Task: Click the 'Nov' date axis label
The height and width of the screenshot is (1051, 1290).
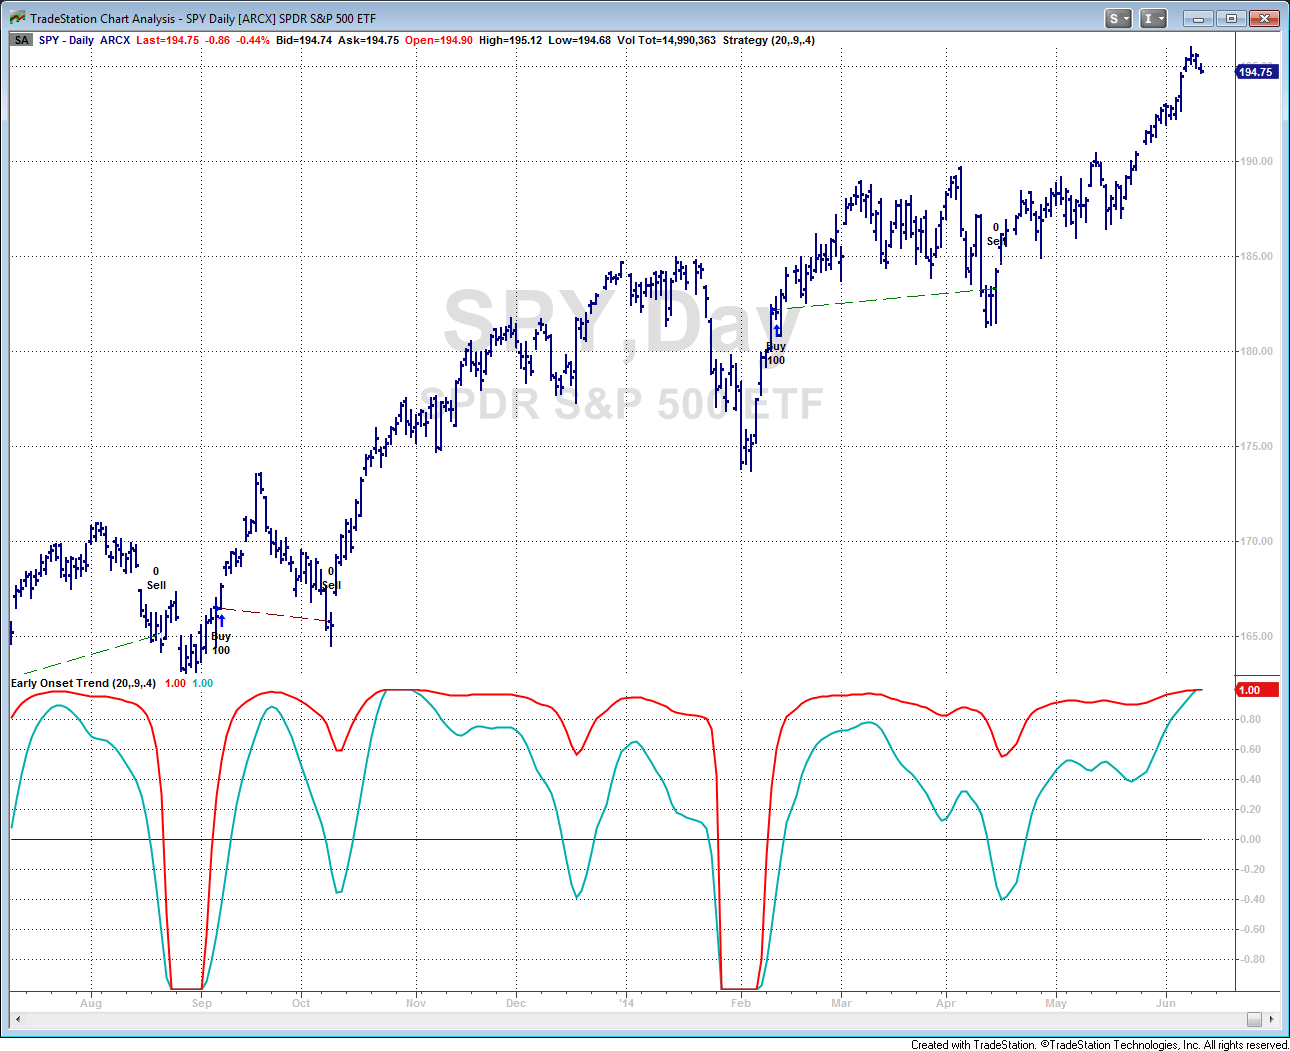Action: pos(416,1003)
